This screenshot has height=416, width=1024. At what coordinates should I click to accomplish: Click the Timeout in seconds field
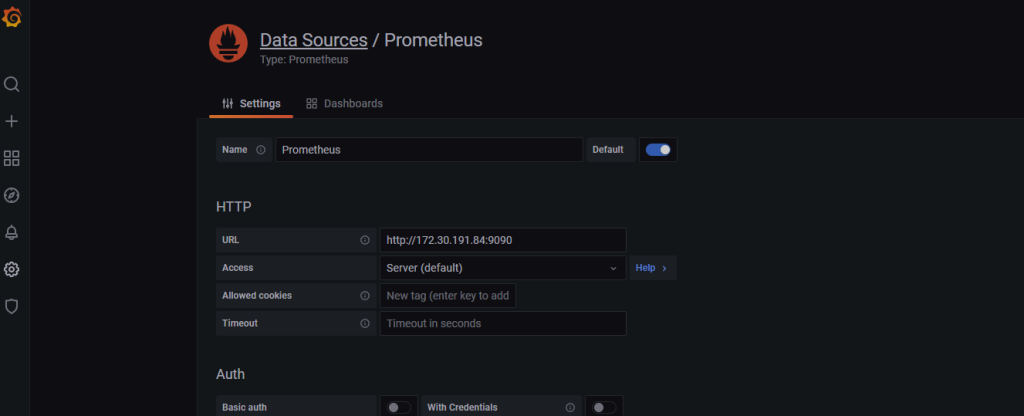point(503,323)
